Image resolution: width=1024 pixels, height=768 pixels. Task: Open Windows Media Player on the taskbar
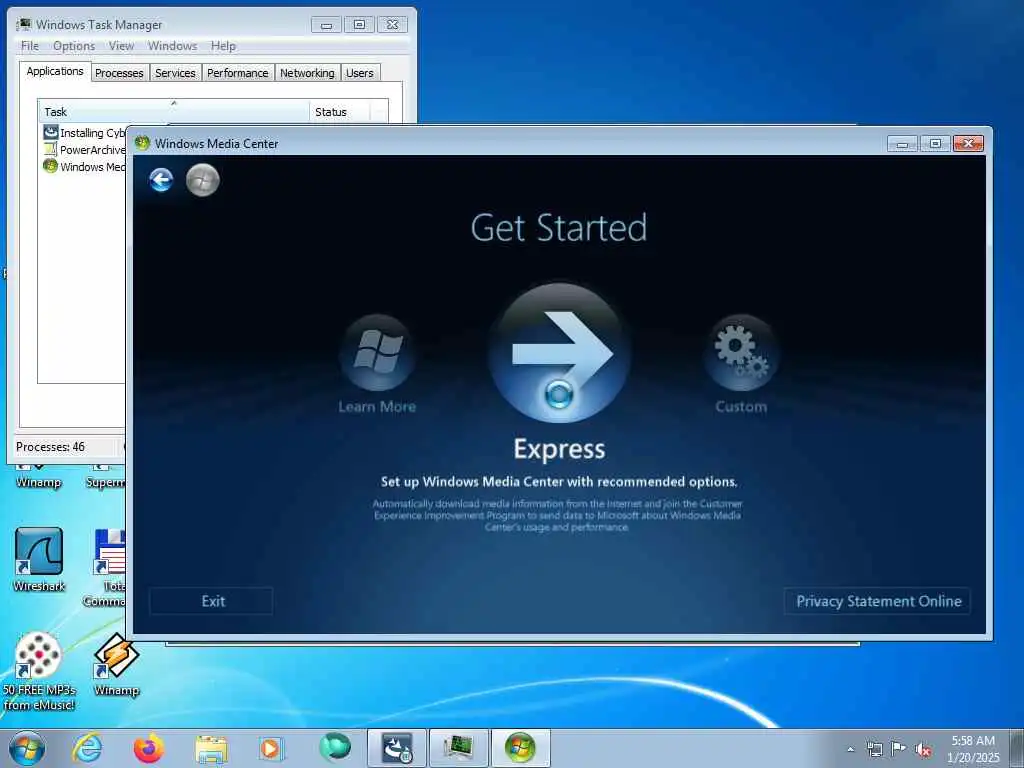pyautogui.click(x=271, y=749)
